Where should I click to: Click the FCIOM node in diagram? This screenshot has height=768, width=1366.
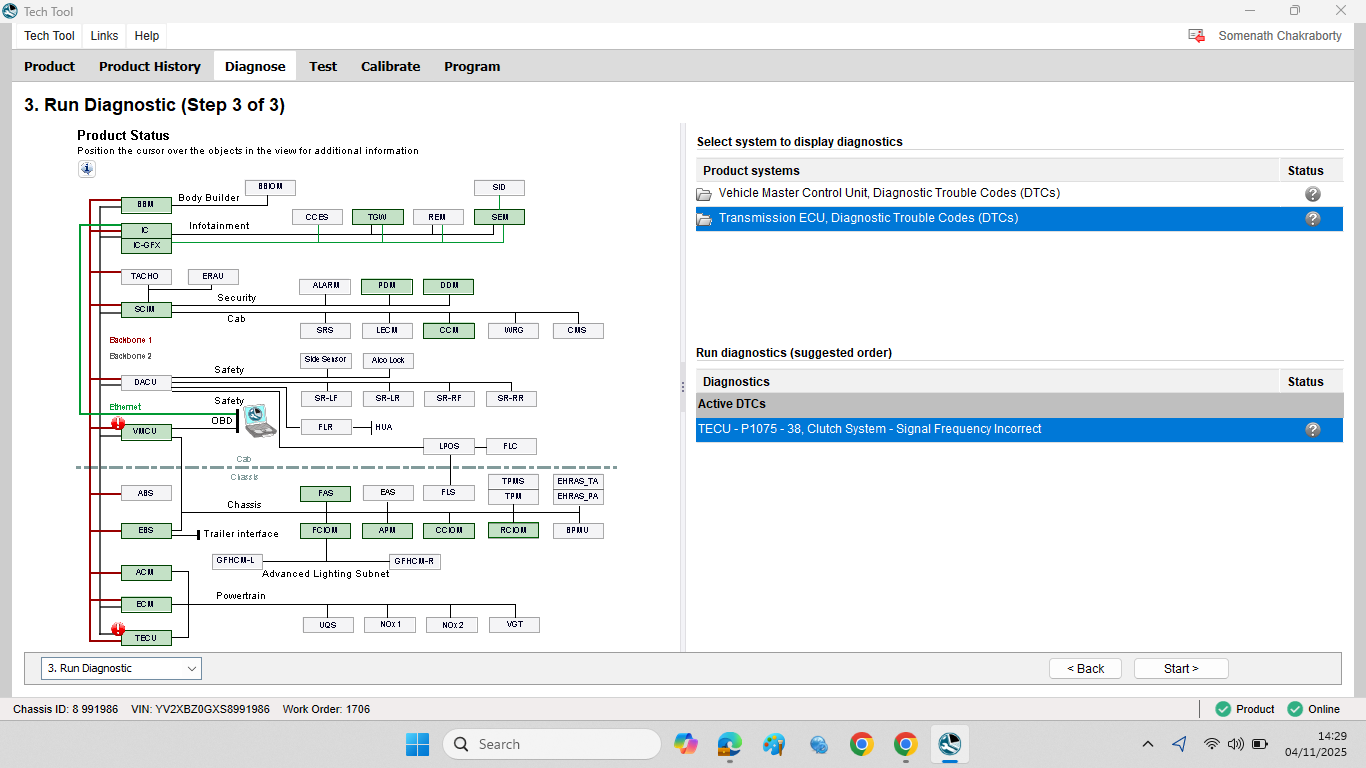point(325,531)
